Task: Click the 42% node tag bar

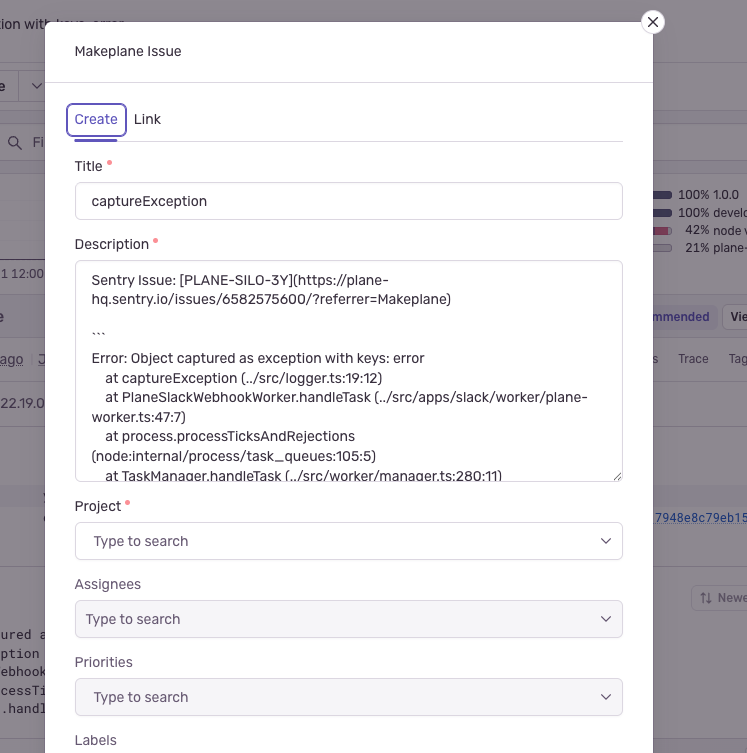Action: pyautogui.click(x=663, y=231)
